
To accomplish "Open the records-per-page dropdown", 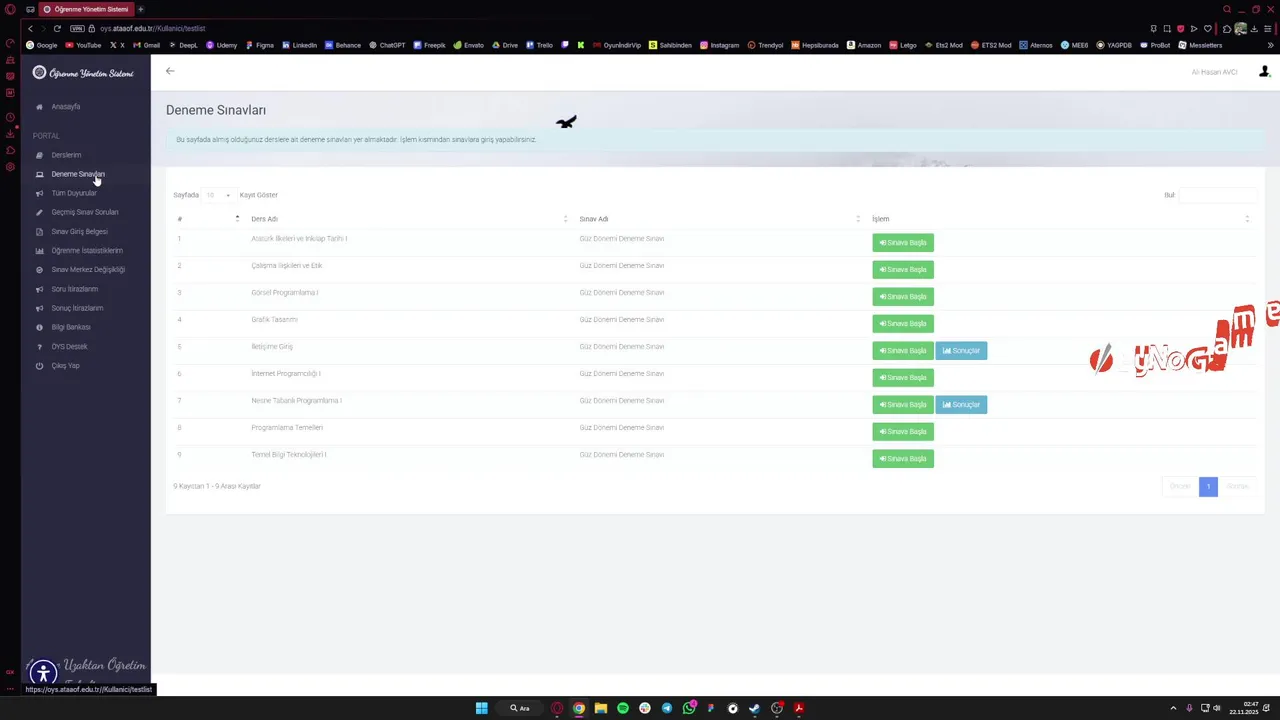I will click(218, 195).
